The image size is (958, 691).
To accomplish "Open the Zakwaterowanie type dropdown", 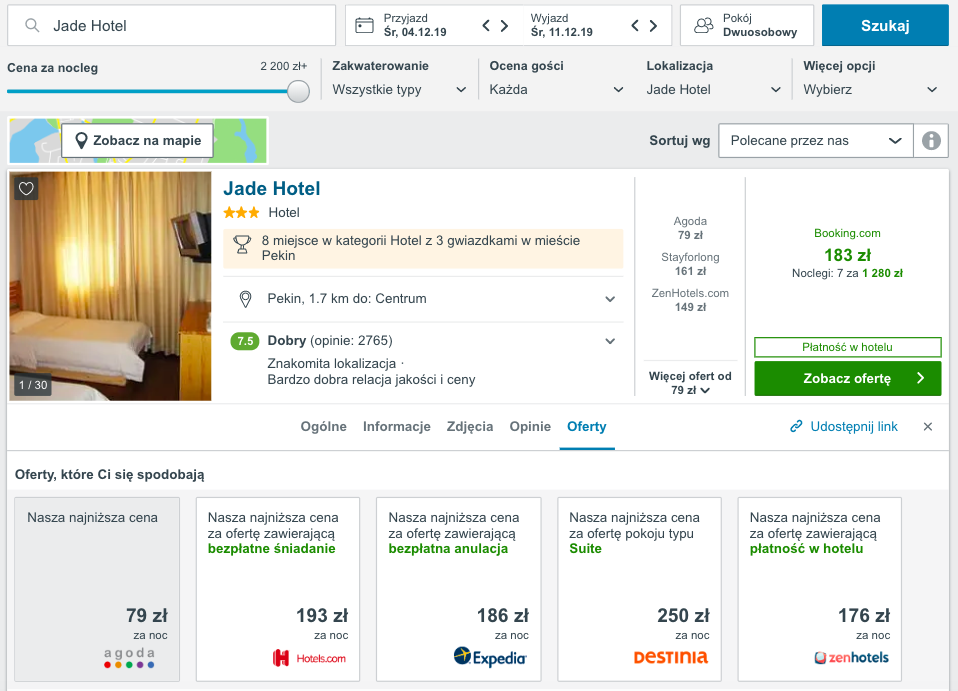I will click(399, 89).
